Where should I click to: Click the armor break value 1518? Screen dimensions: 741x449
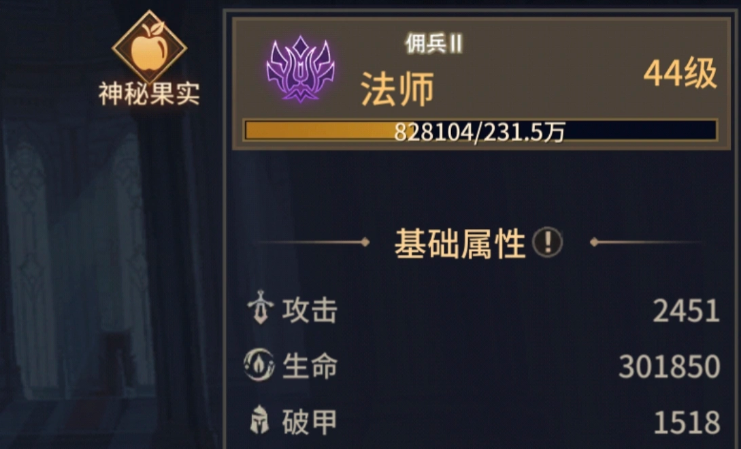click(687, 423)
